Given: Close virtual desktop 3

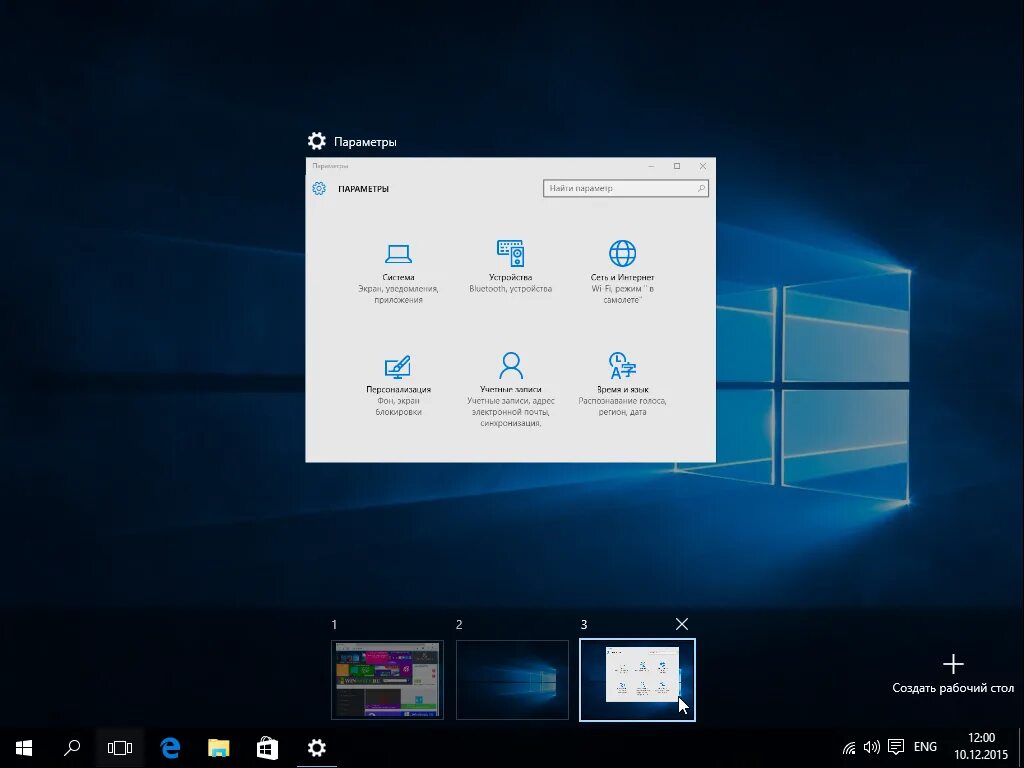Looking at the screenshot, I should tap(682, 624).
